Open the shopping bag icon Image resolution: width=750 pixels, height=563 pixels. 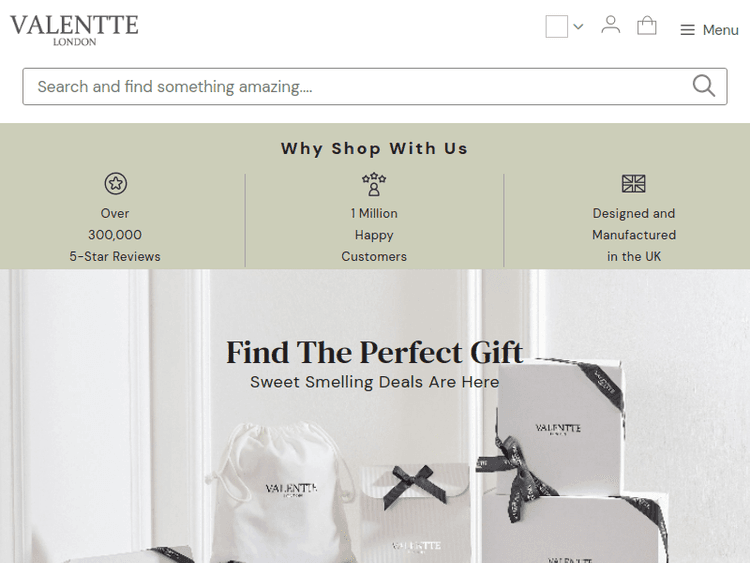pyautogui.click(x=647, y=26)
